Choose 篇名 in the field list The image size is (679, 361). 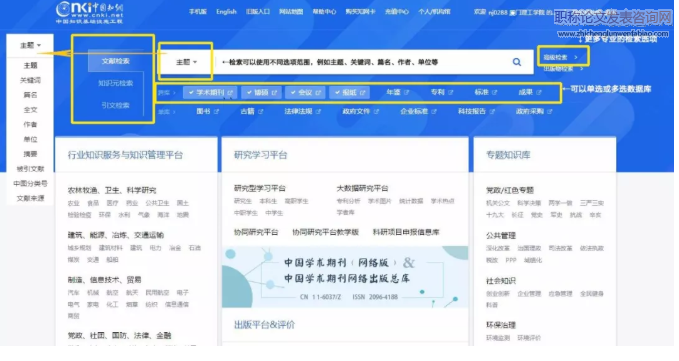pos(30,95)
